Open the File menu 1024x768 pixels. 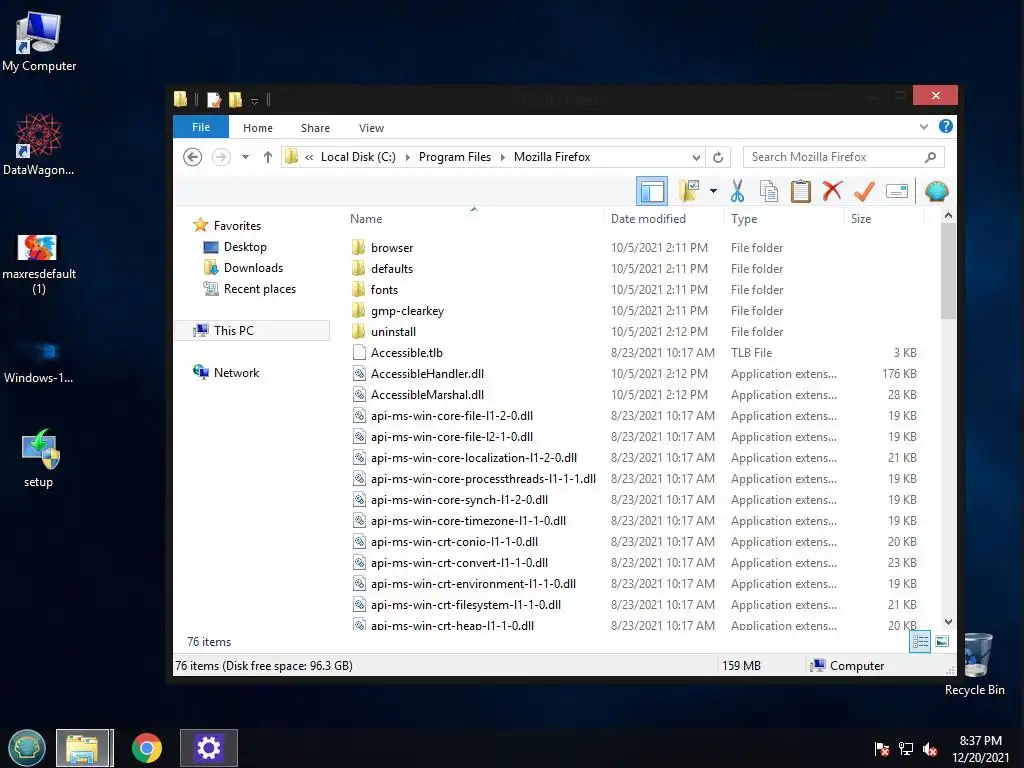(x=200, y=127)
